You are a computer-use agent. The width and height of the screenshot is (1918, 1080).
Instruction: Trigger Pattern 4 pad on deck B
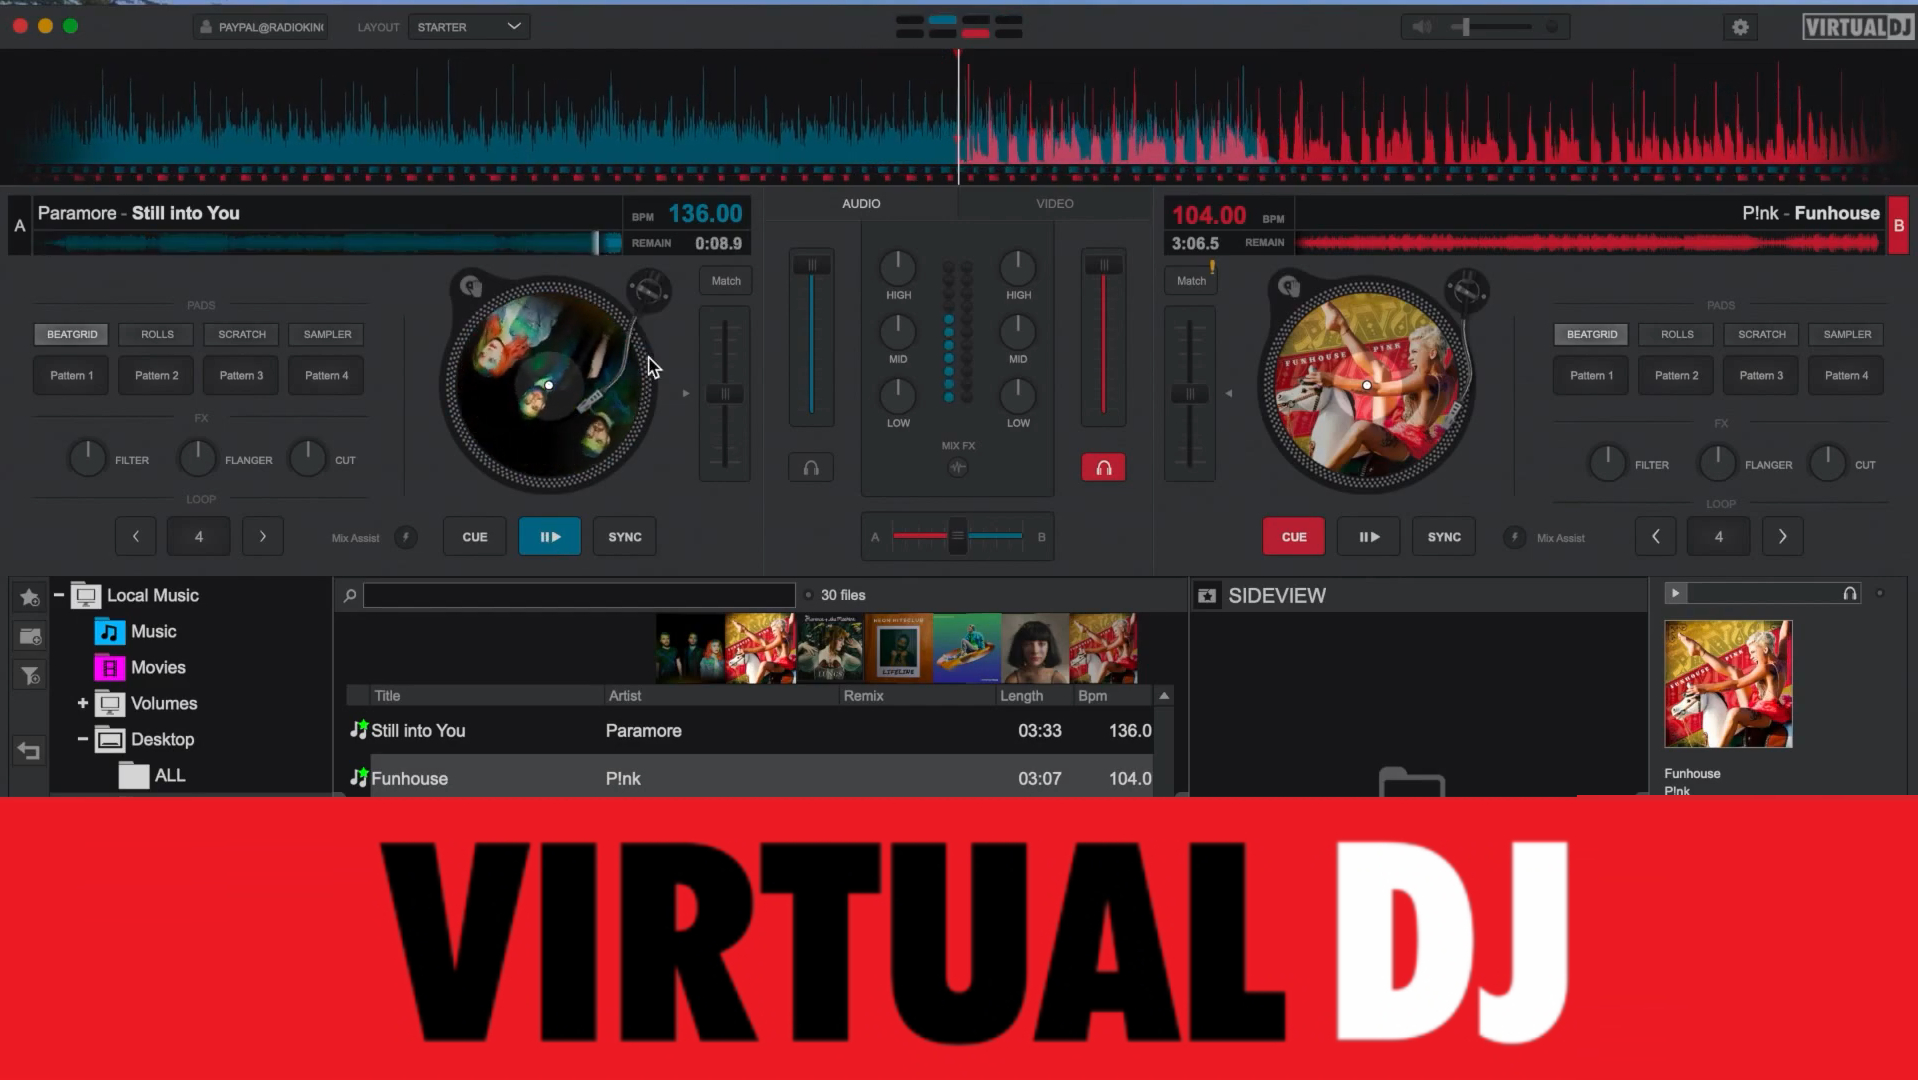[x=1846, y=376]
